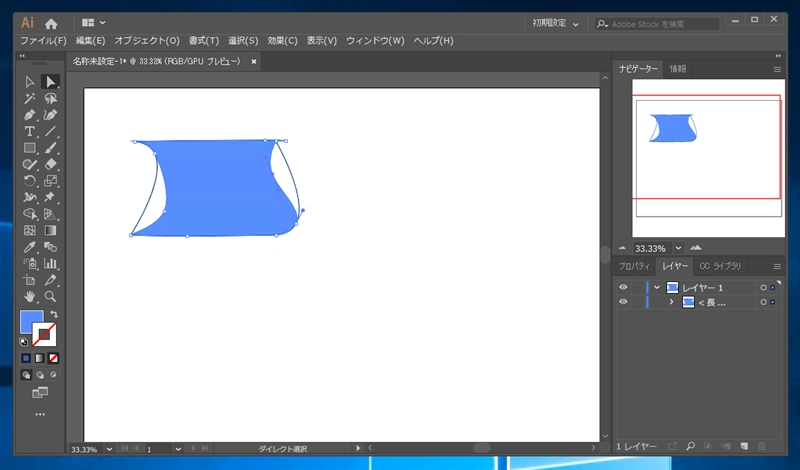The image size is (800, 470).
Task: Enable Draw Behind mode
Action: click(x=40, y=375)
